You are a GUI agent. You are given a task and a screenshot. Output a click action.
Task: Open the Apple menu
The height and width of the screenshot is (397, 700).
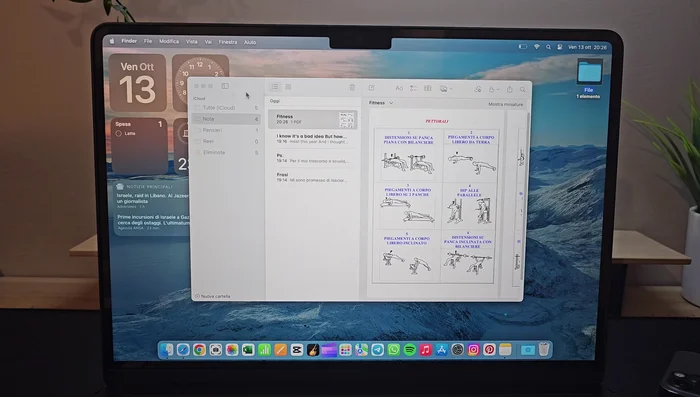[112, 41]
